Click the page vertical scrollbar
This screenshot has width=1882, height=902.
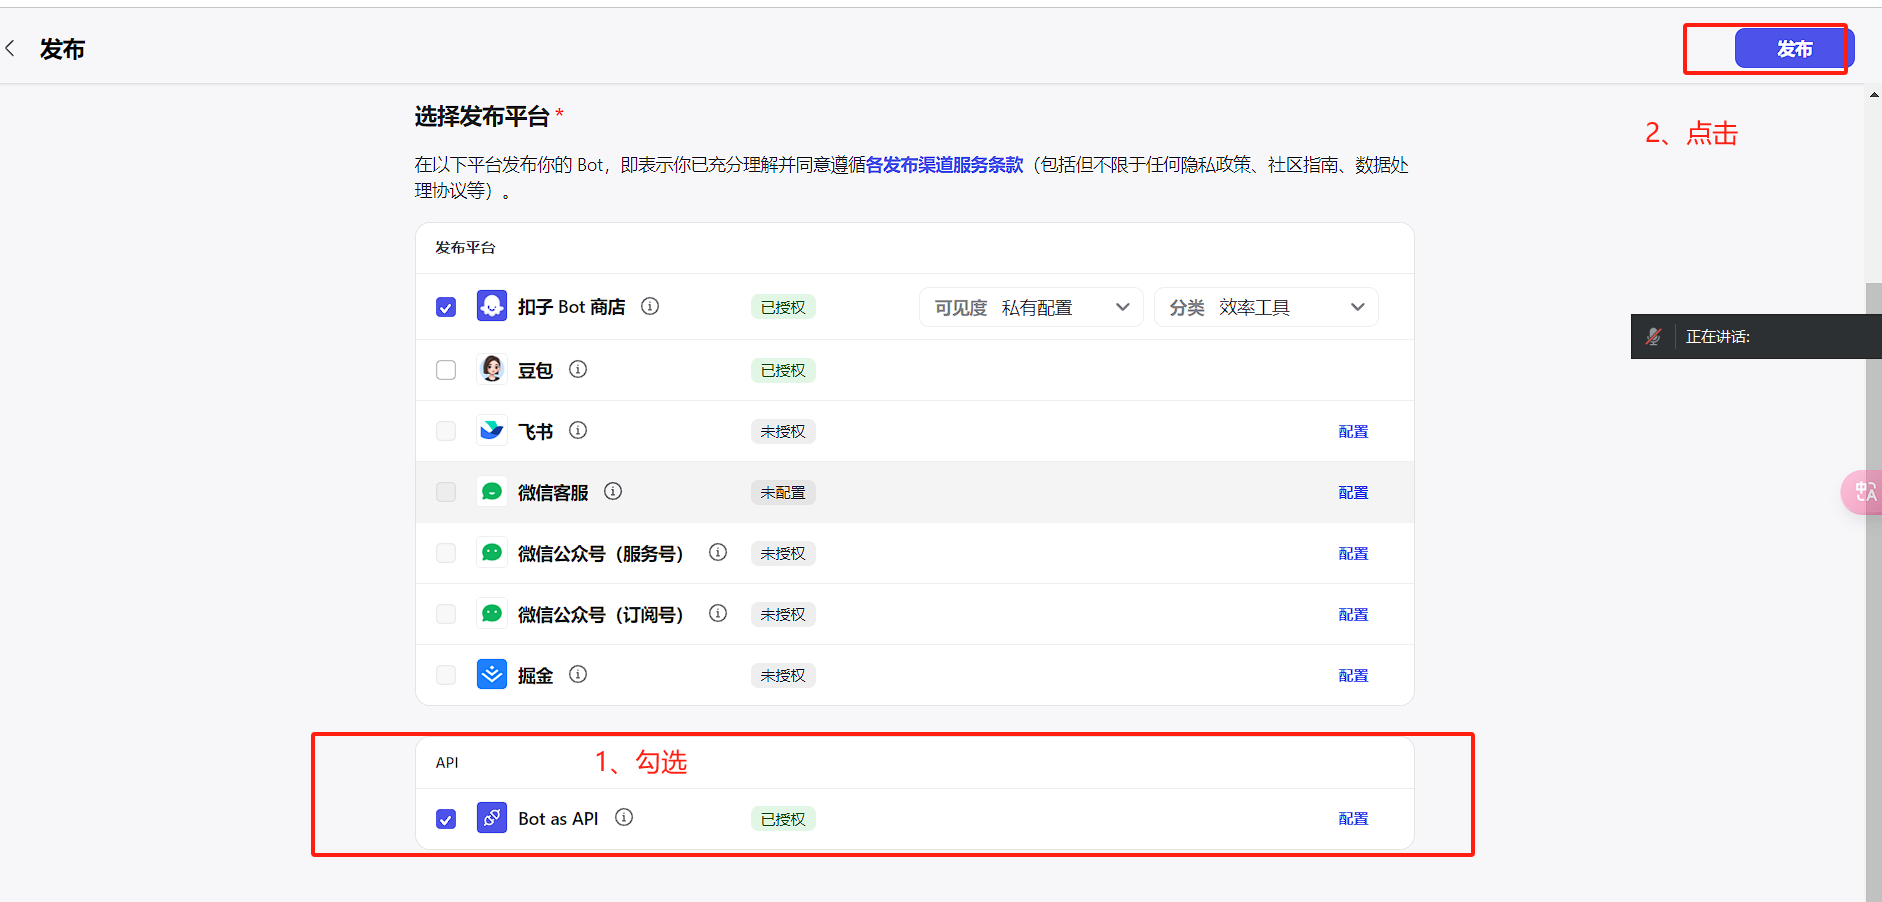[1873, 590]
